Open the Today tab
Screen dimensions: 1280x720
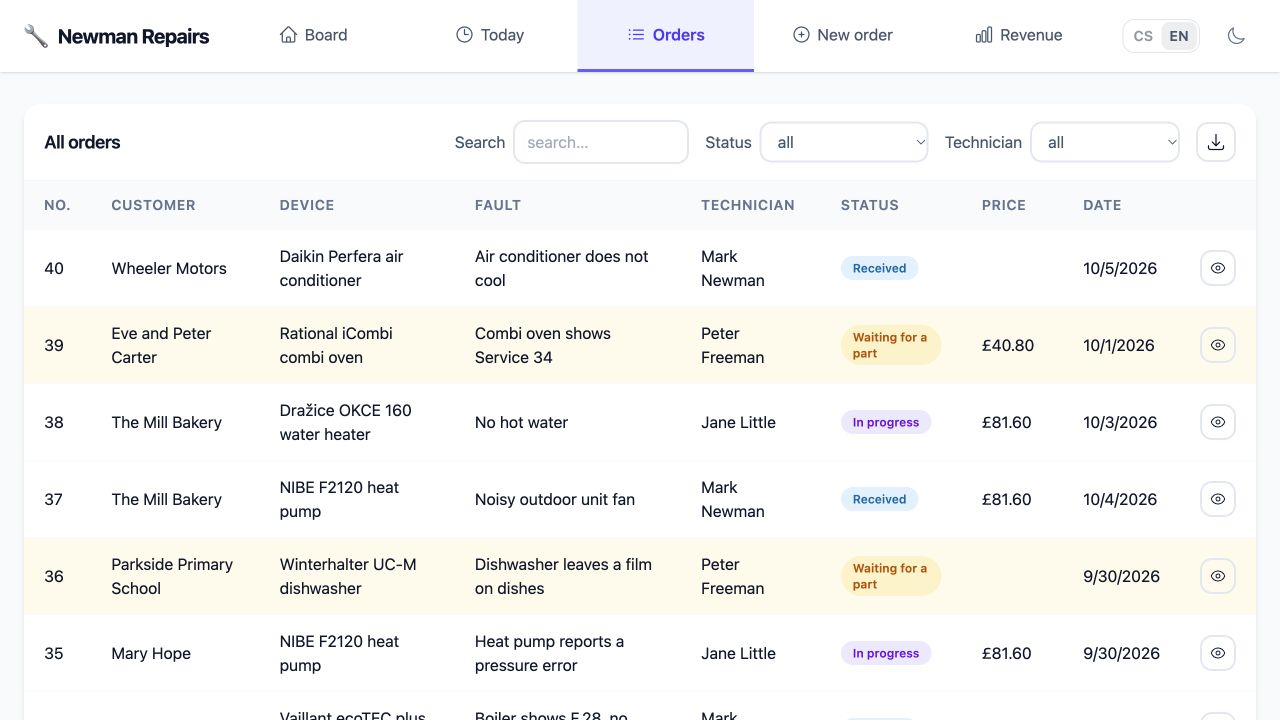pos(490,35)
